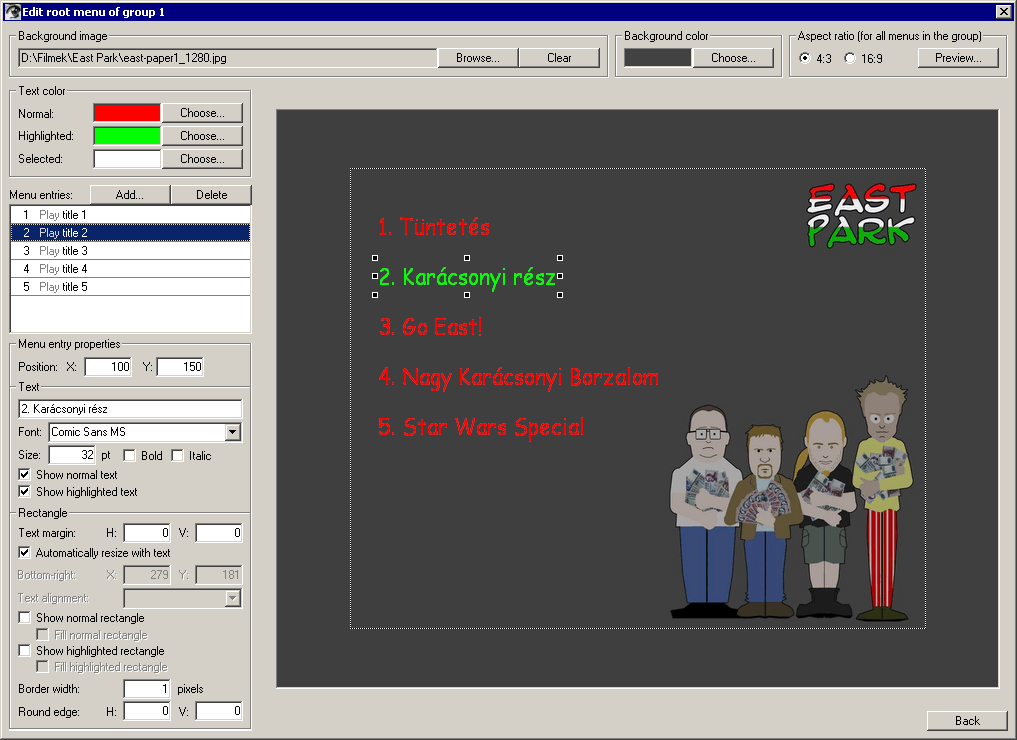The width and height of the screenshot is (1017, 740).
Task: Clear the background image
Action: 559,58
